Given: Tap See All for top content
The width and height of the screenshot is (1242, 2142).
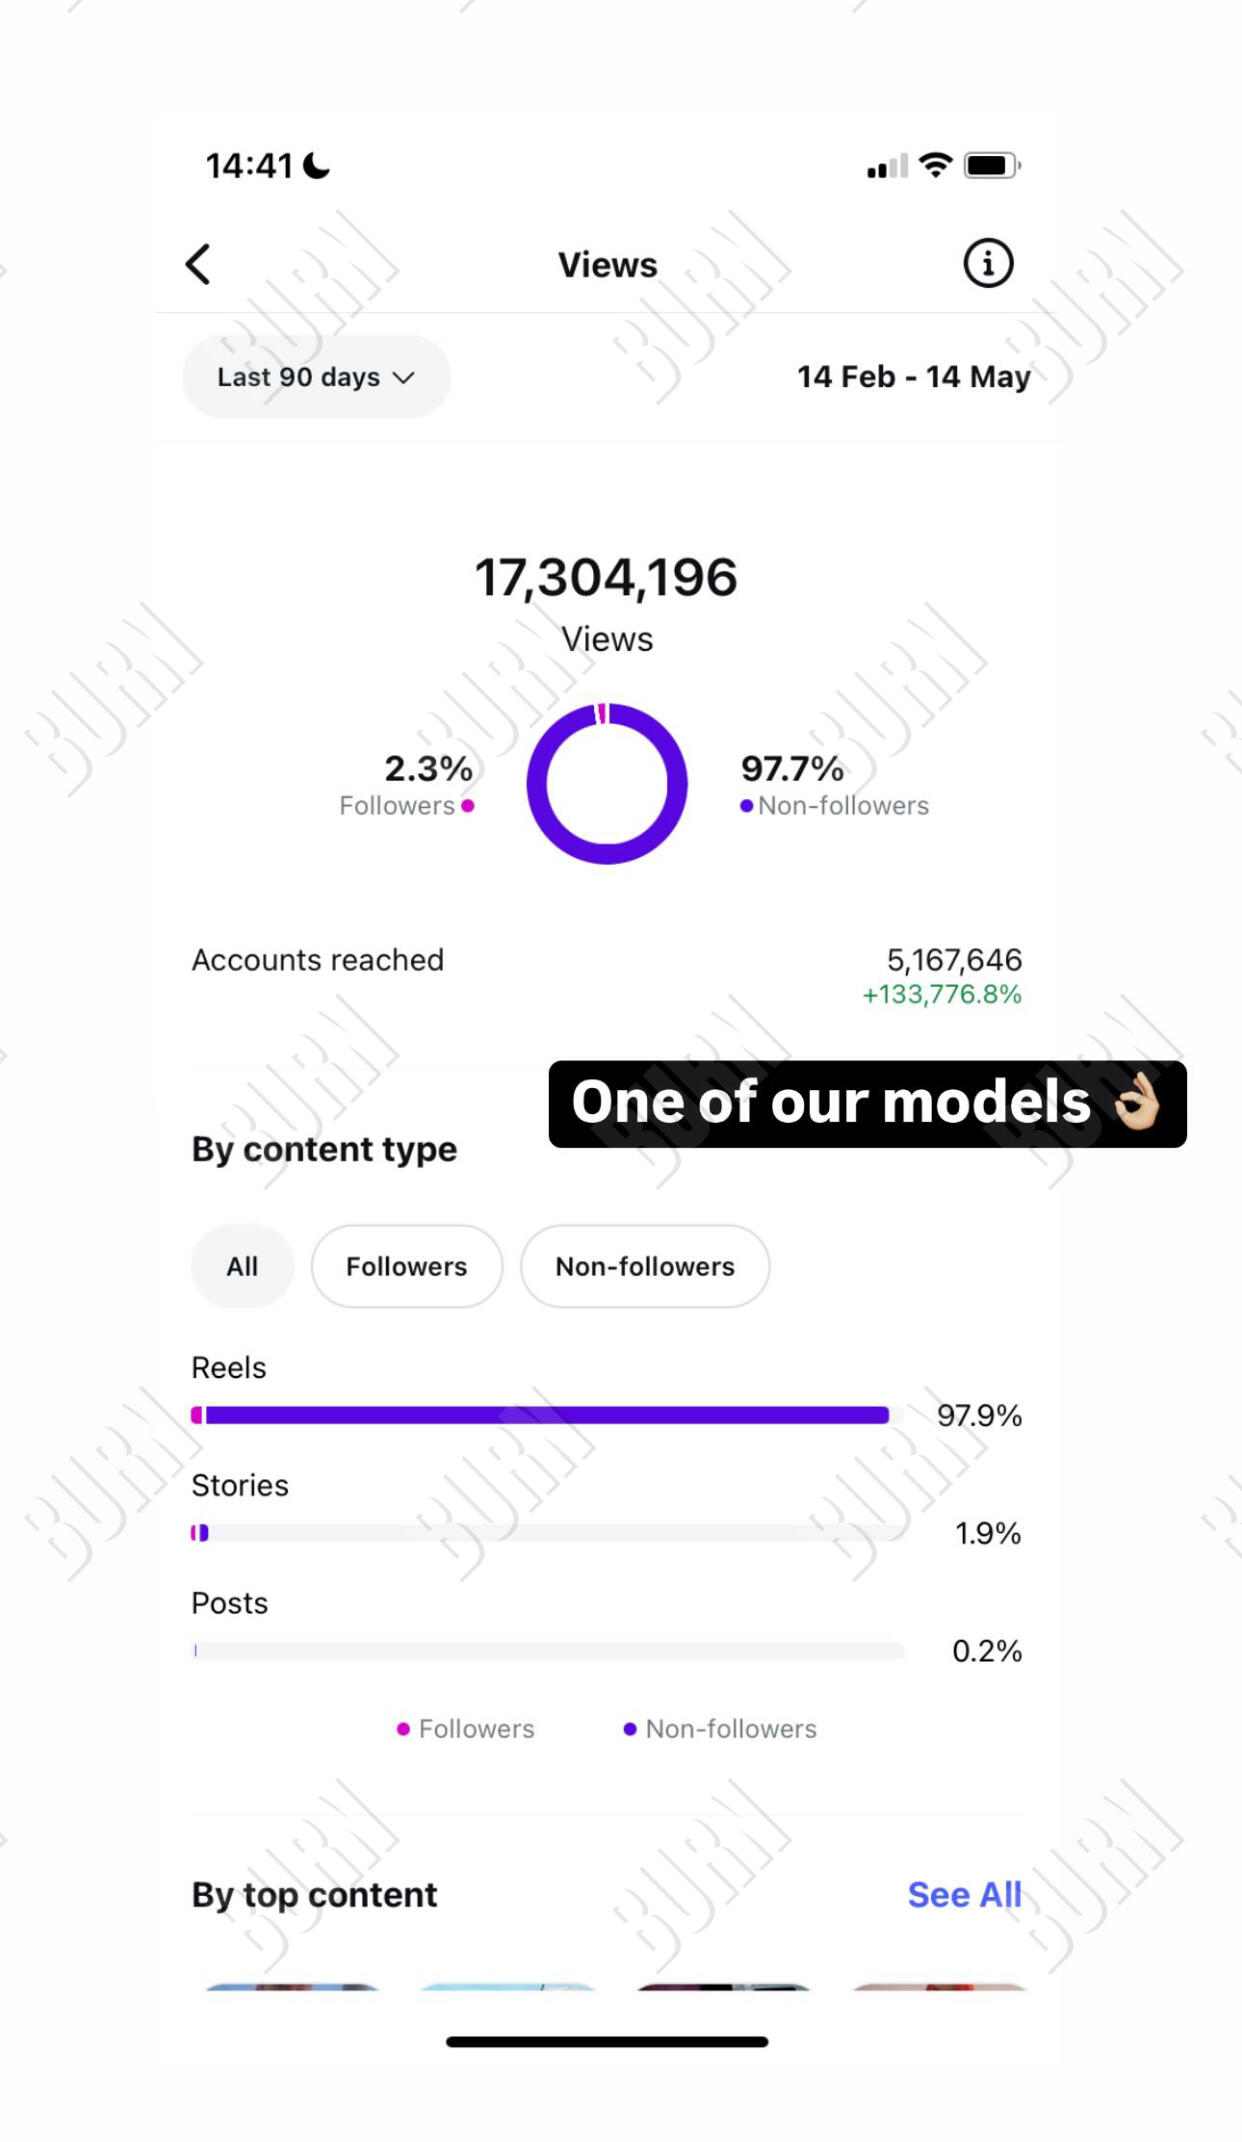Looking at the screenshot, I should click(x=964, y=1894).
